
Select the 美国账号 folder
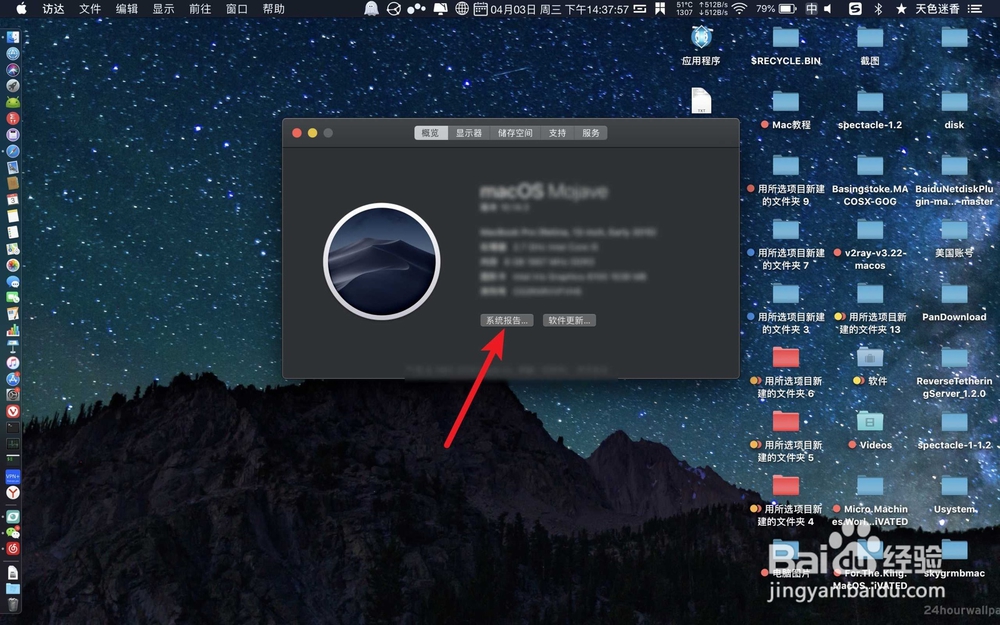click(954, 230)
